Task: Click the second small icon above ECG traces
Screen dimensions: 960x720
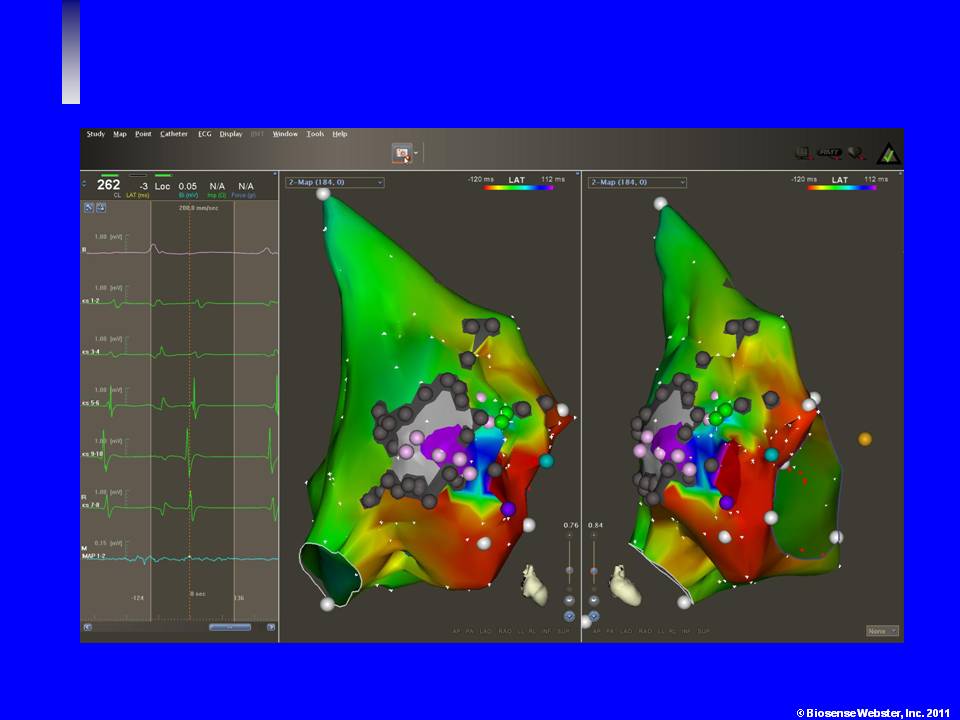Action: 101,207
